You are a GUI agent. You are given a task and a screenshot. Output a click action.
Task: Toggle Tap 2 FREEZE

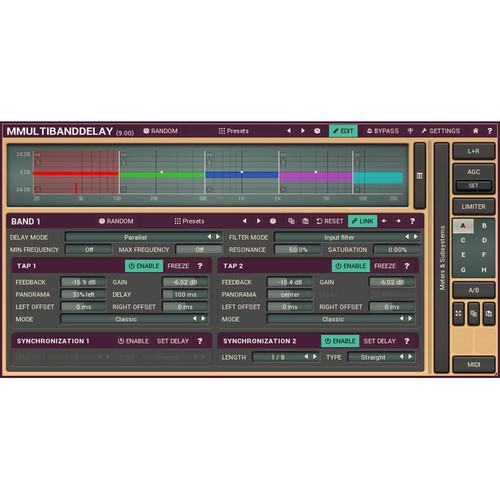click(x=385, y=266)
